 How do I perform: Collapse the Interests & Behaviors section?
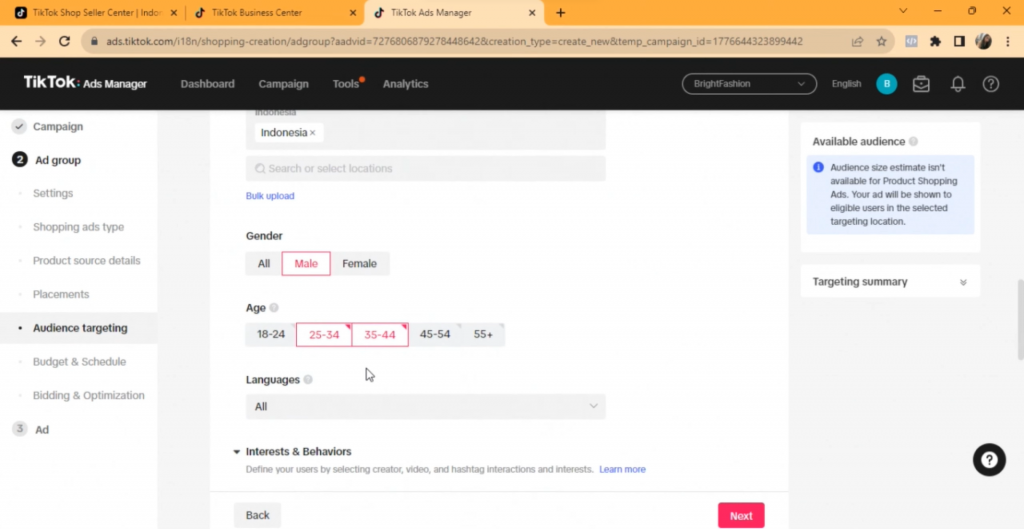tap(237, 452)
